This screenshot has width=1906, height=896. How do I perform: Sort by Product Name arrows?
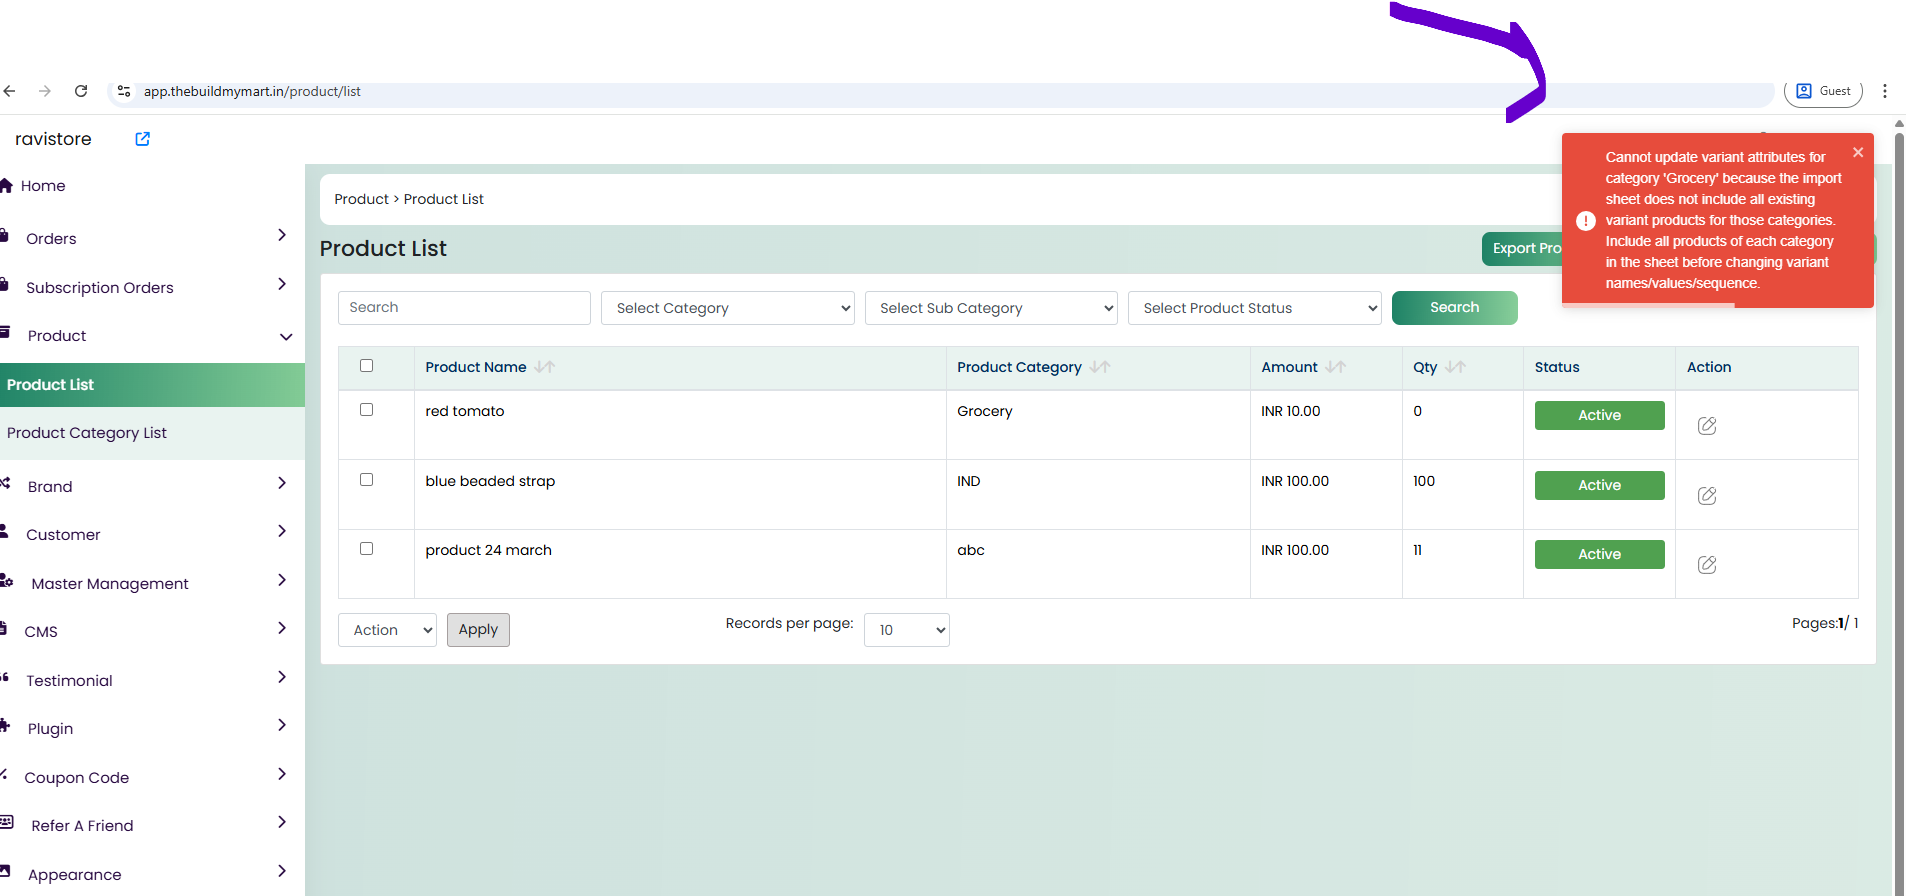coord(545,367)
